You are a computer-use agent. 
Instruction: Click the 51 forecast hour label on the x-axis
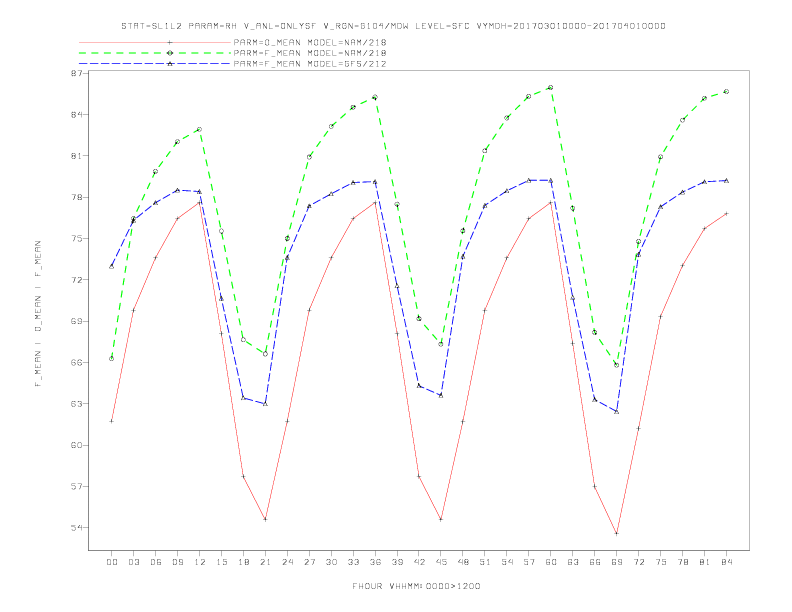tap(485, 562)
